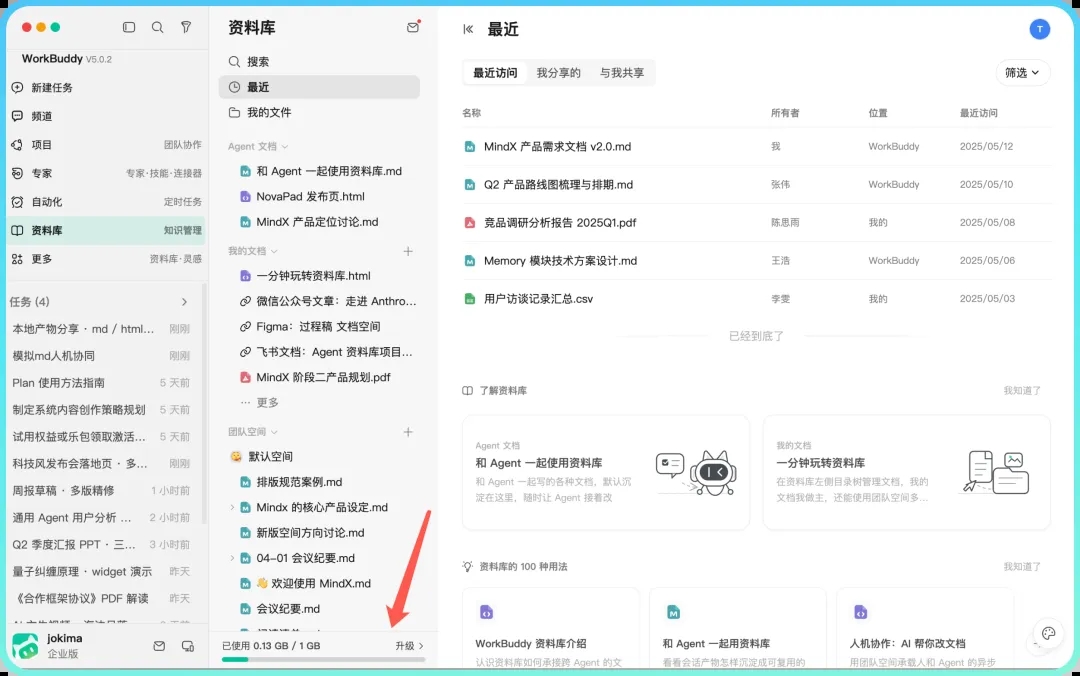Viewport: 1080px width, 676px height.
Task: Add a team space with plus icon
Action: 408,432
